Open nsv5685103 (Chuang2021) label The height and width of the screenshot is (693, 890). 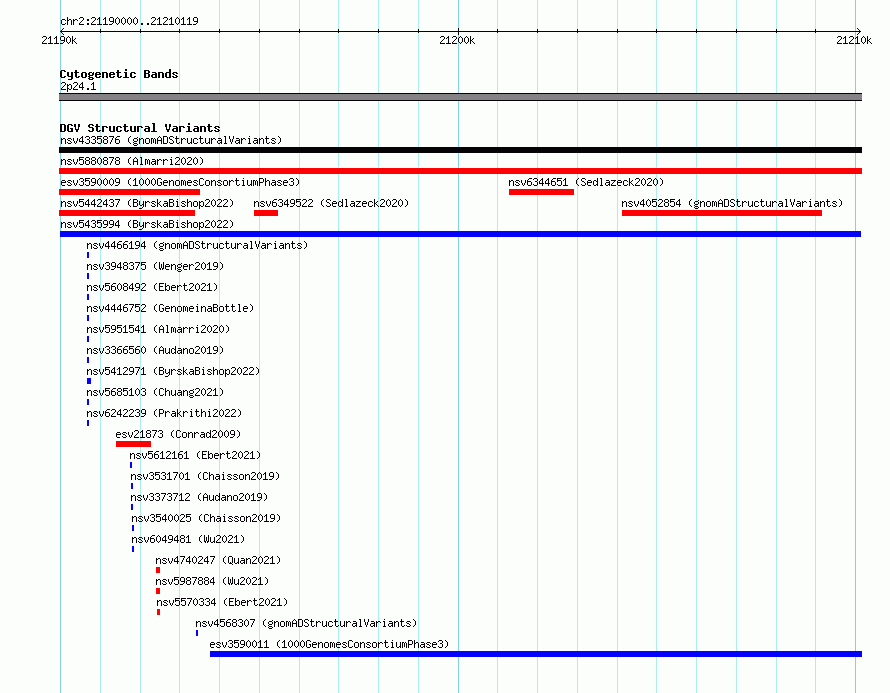155,392
